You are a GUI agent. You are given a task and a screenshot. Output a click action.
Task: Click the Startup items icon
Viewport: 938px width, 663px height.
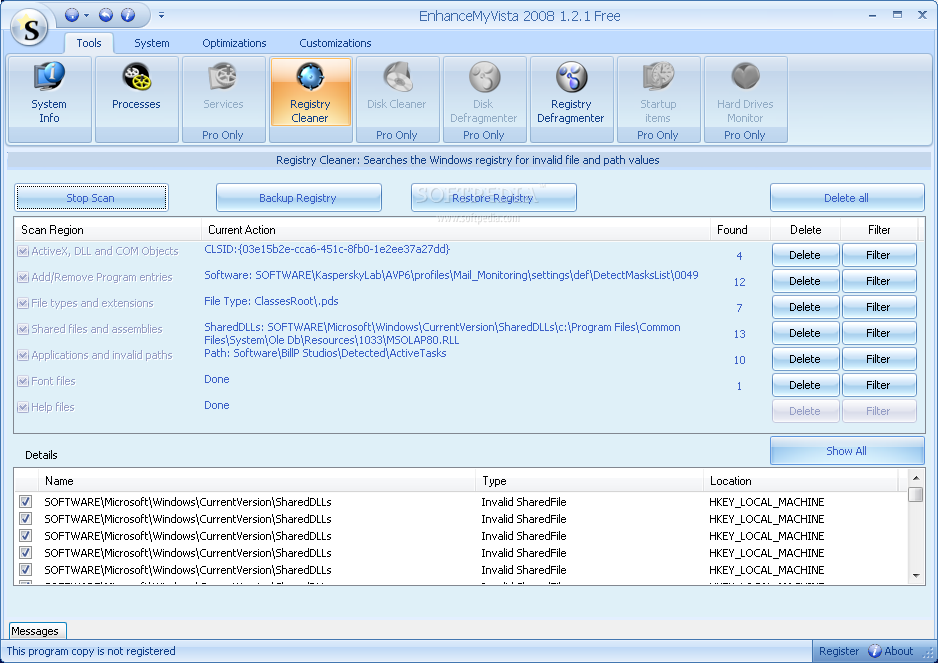coord(658,77)
